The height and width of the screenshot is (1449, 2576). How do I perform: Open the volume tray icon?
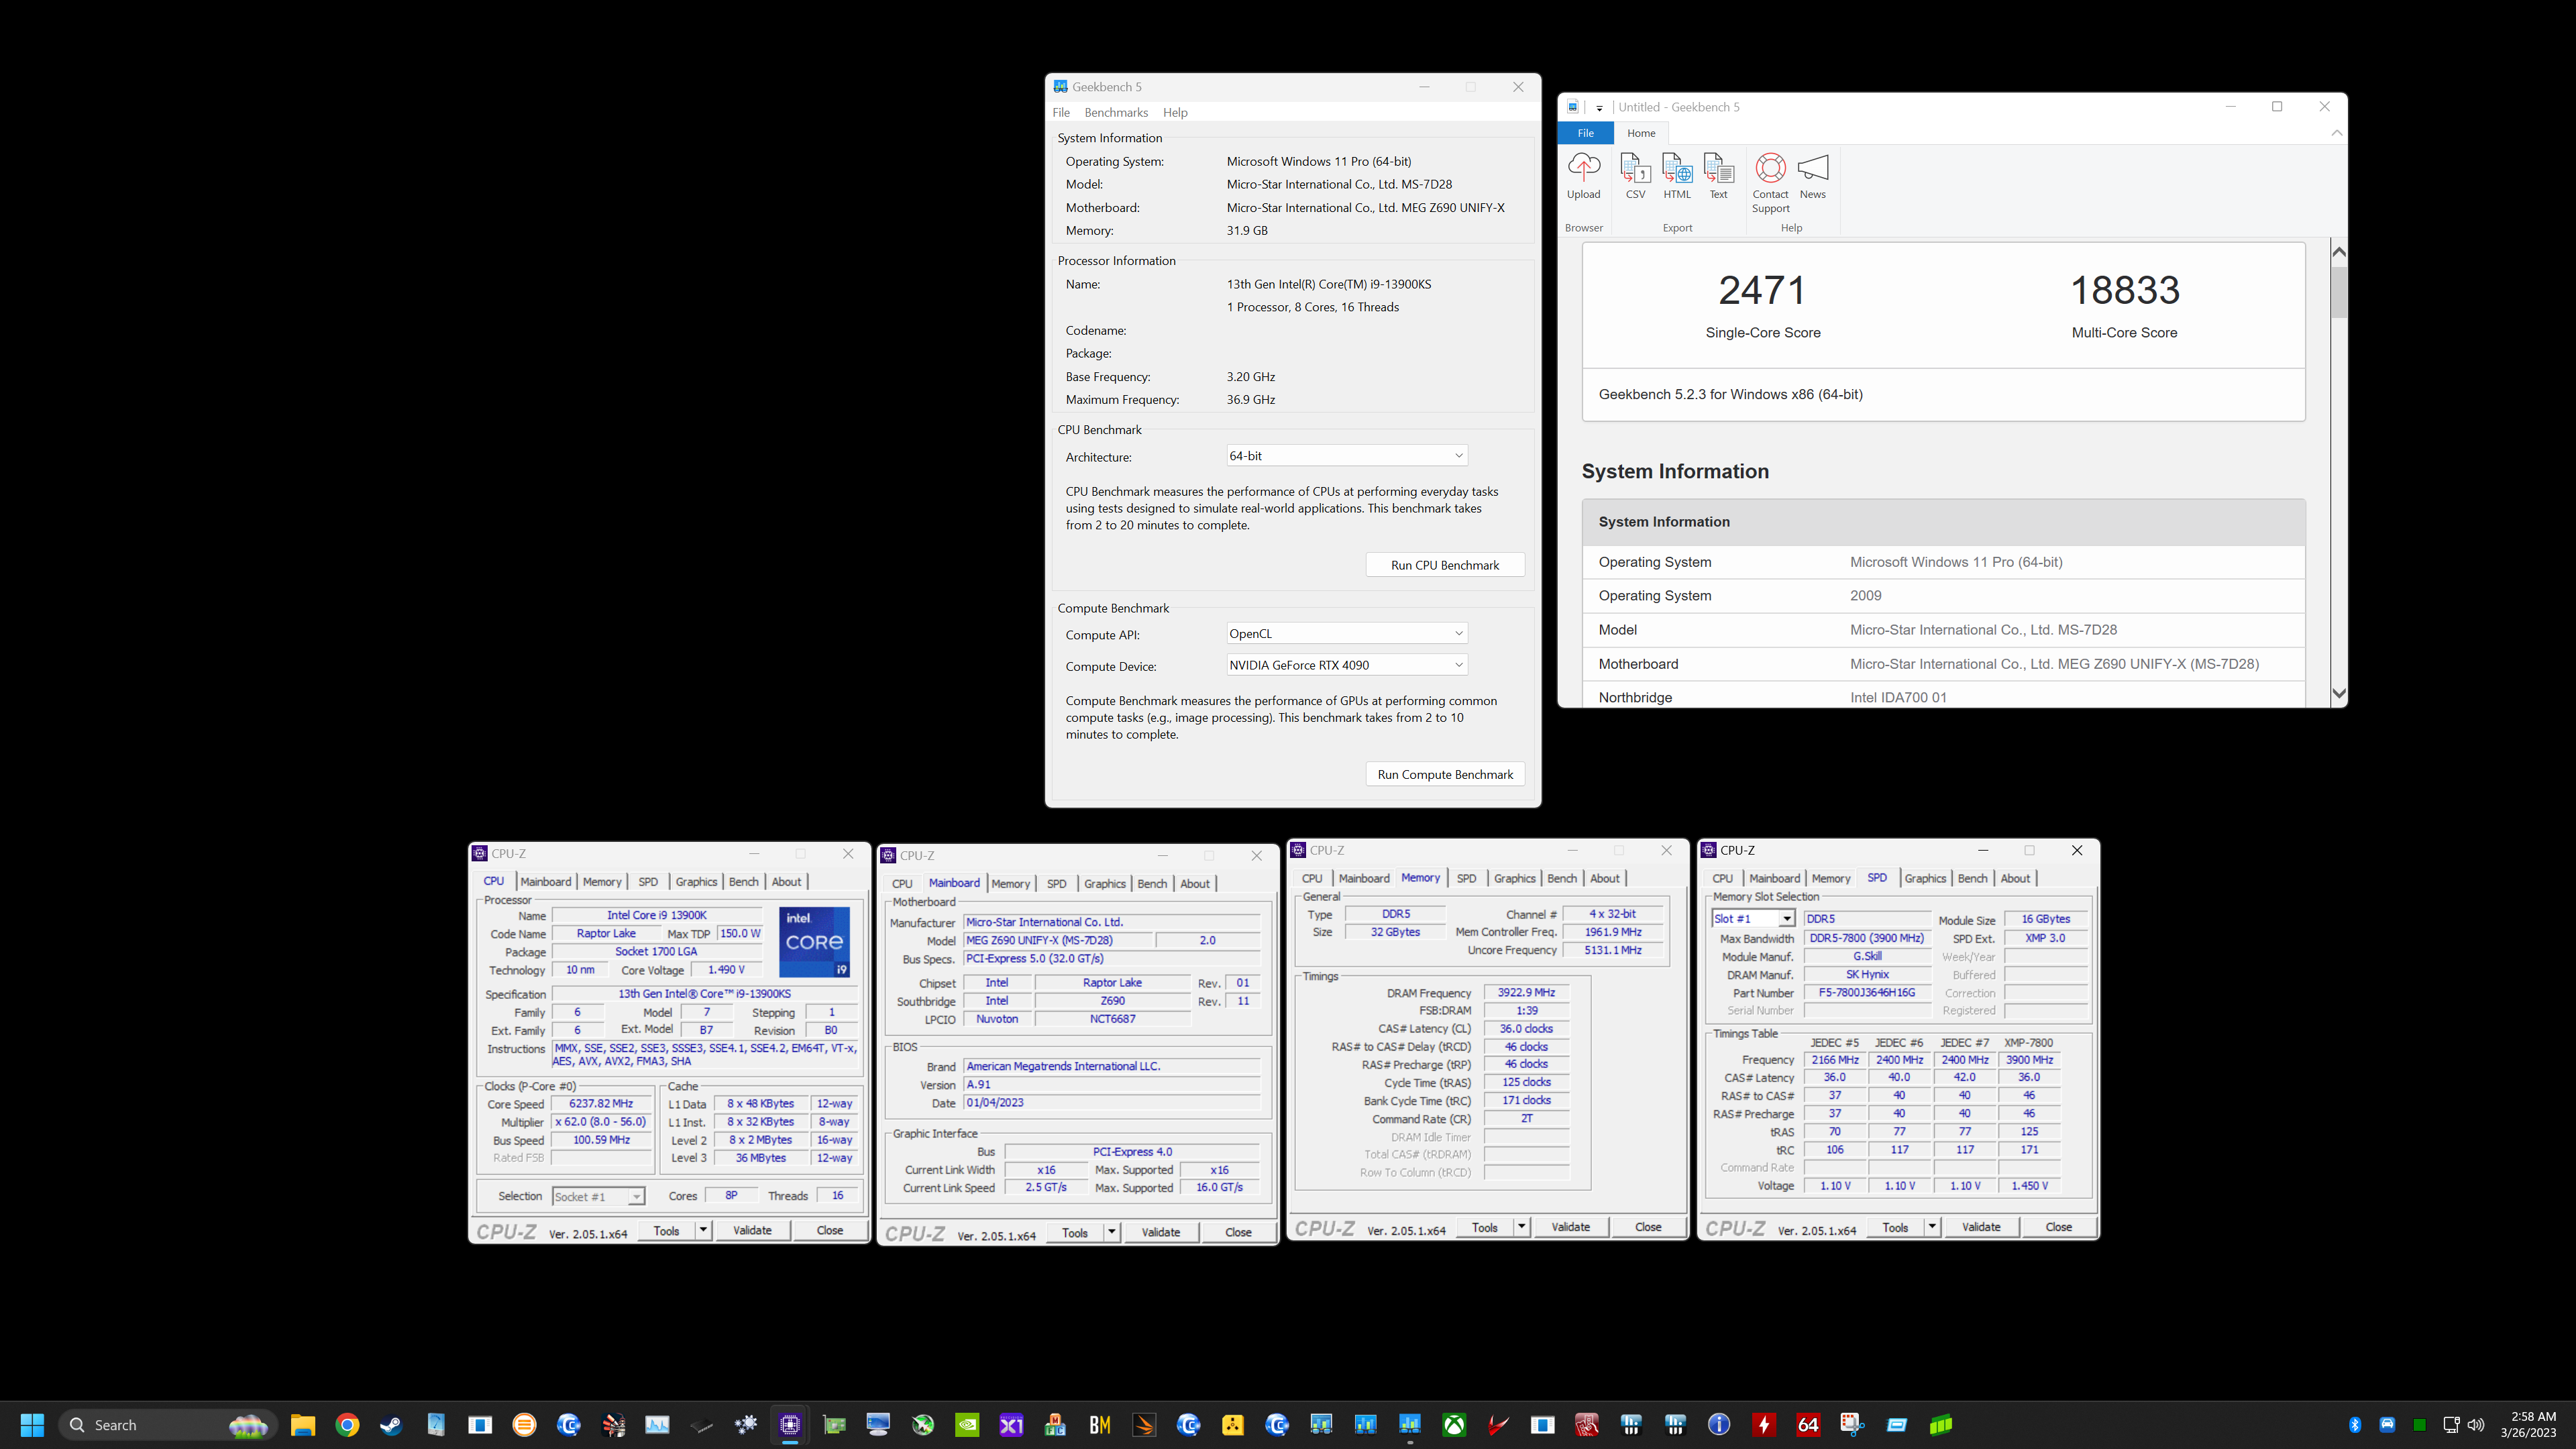tap(2476, 1425)
